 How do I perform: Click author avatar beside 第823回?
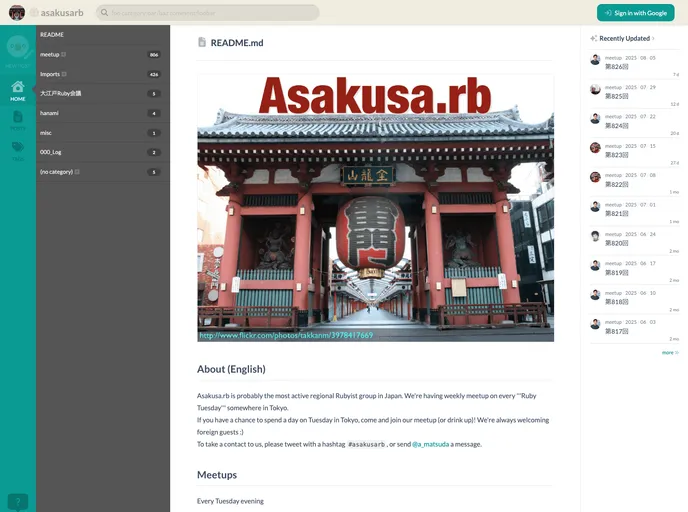pos(595,148)
